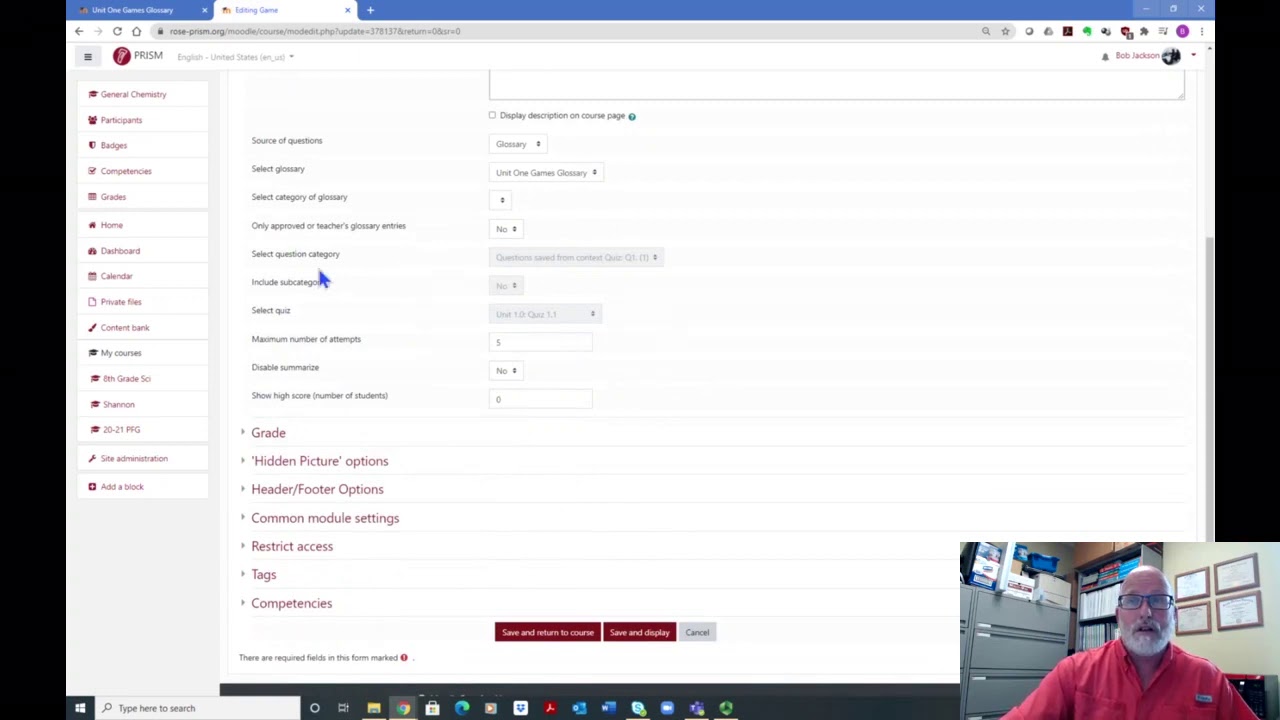
Task: Open the 8th Grade Sci course link
Action: pyautogui.click(x=126, y=379)
